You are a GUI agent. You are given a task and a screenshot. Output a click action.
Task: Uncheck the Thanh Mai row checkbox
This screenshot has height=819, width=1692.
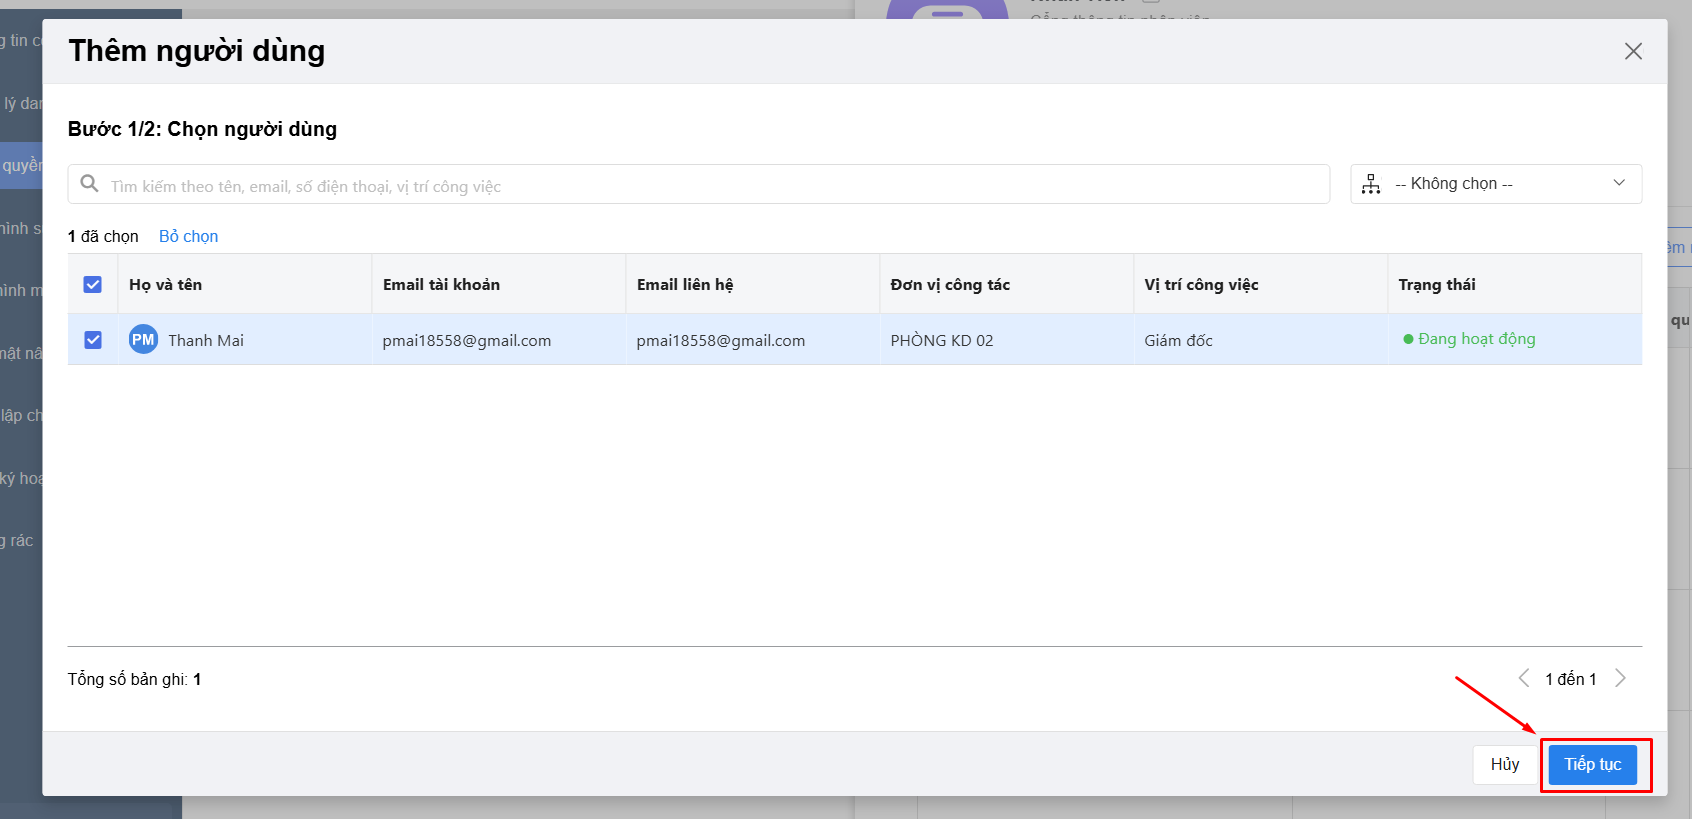coord(93,340)
